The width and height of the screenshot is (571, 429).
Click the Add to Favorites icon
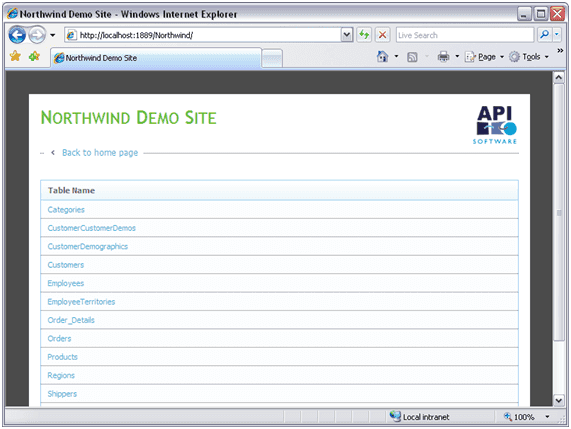pos(34,56)
